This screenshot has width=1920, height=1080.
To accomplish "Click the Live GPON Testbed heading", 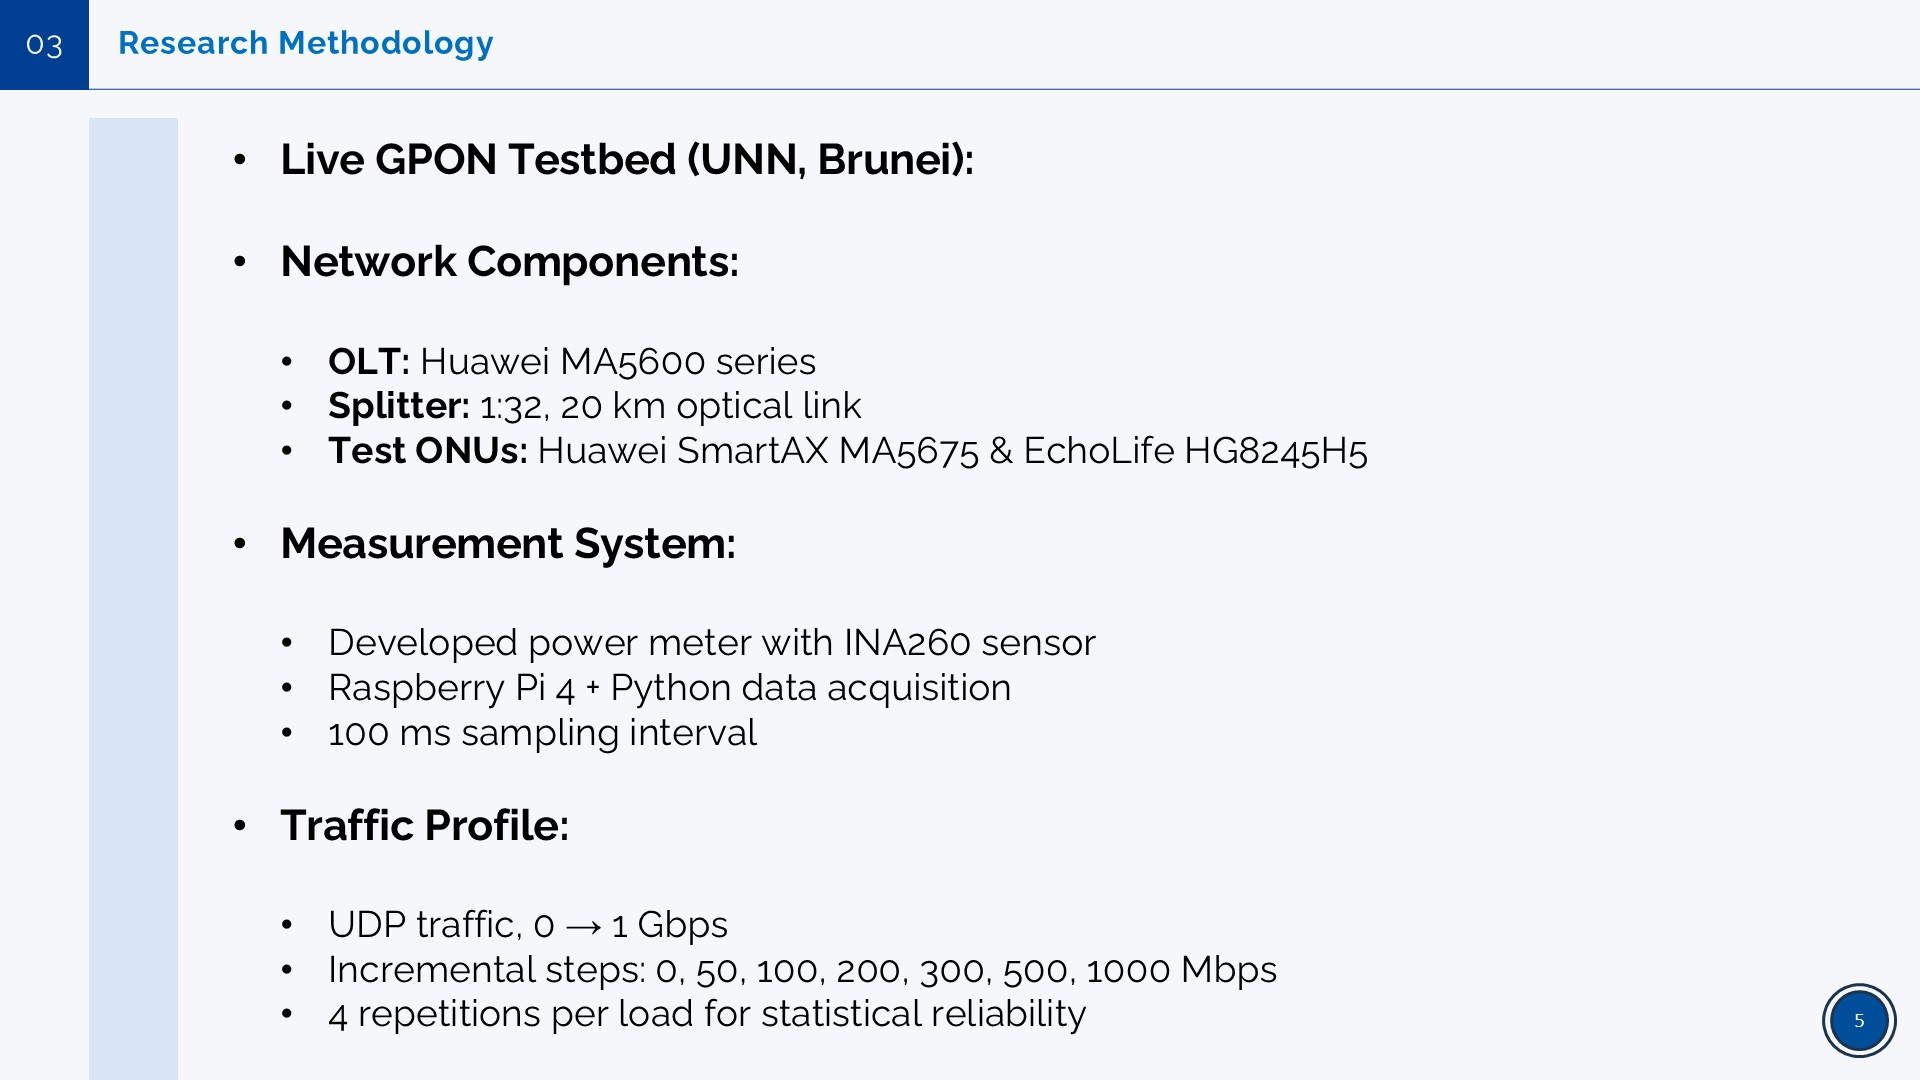I will (627, 159).
